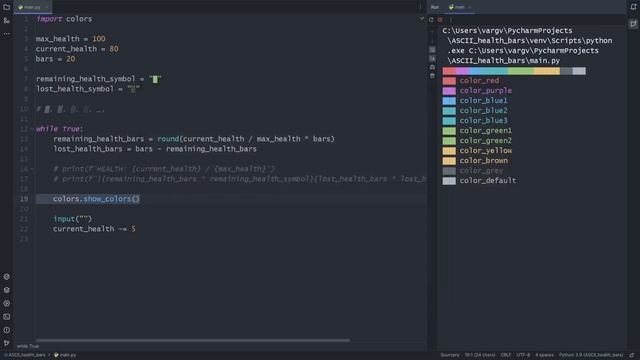Click the color_red swatch in console
The height and width of the screenshot is (360, 640).
(449, 81)
